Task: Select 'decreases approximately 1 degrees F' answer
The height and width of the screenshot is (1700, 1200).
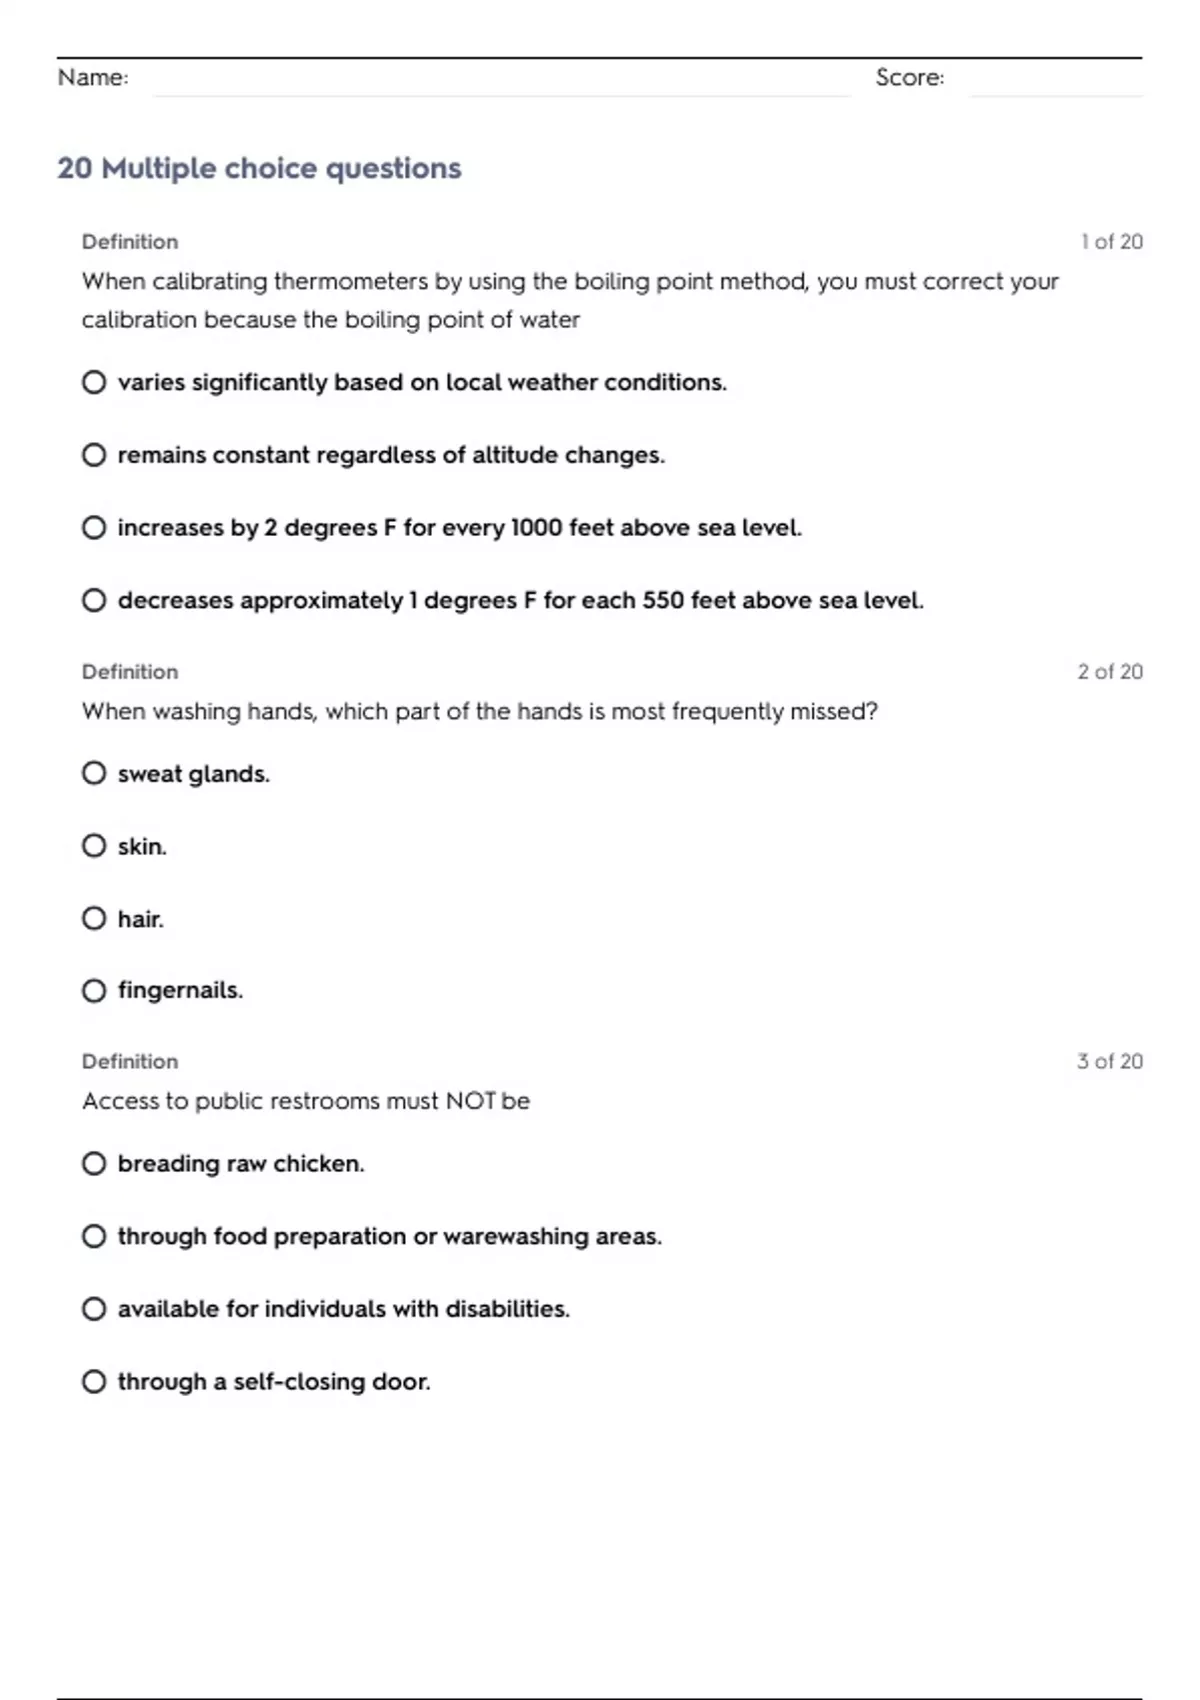Action: [94, 600]
